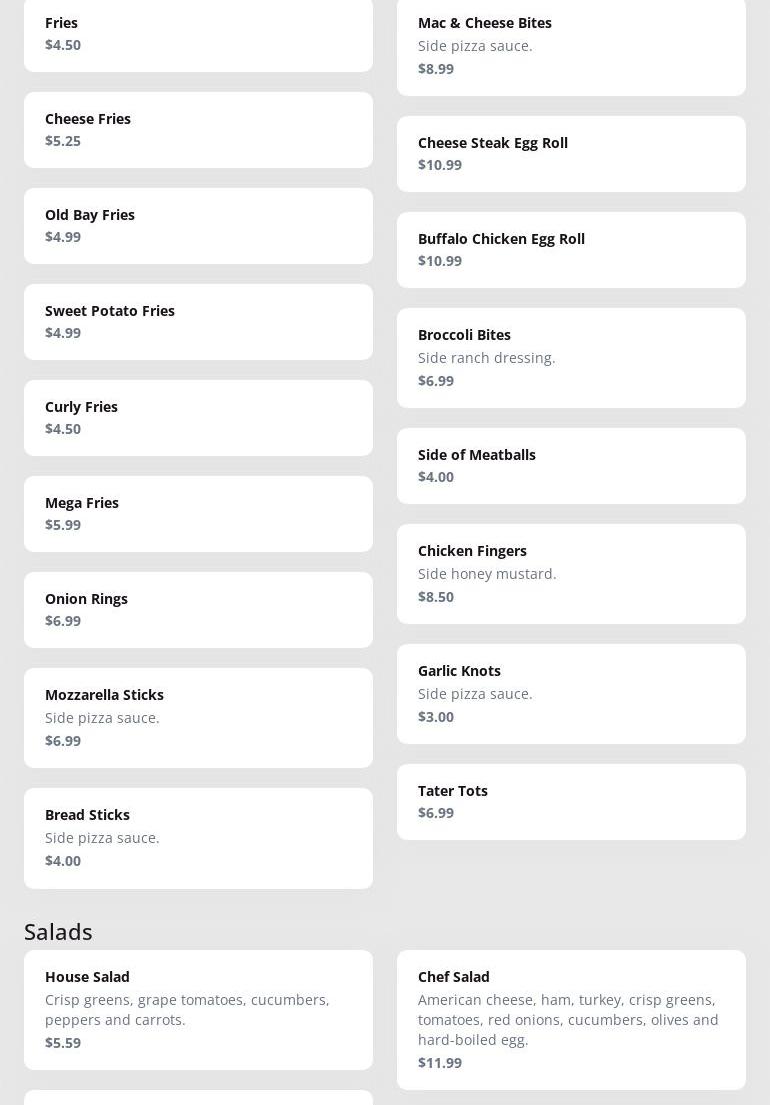This screenshot has width=770, height=1105.
Task: Choose Buffalo Chicken Egg Roll
Action: click(x=571, y=249)
